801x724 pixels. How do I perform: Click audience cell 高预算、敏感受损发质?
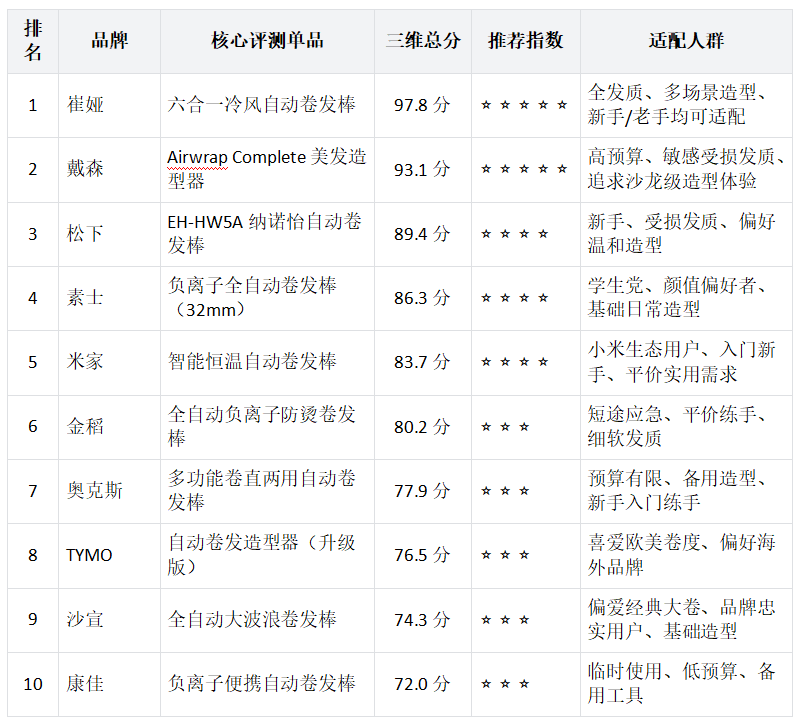(686, 170)
